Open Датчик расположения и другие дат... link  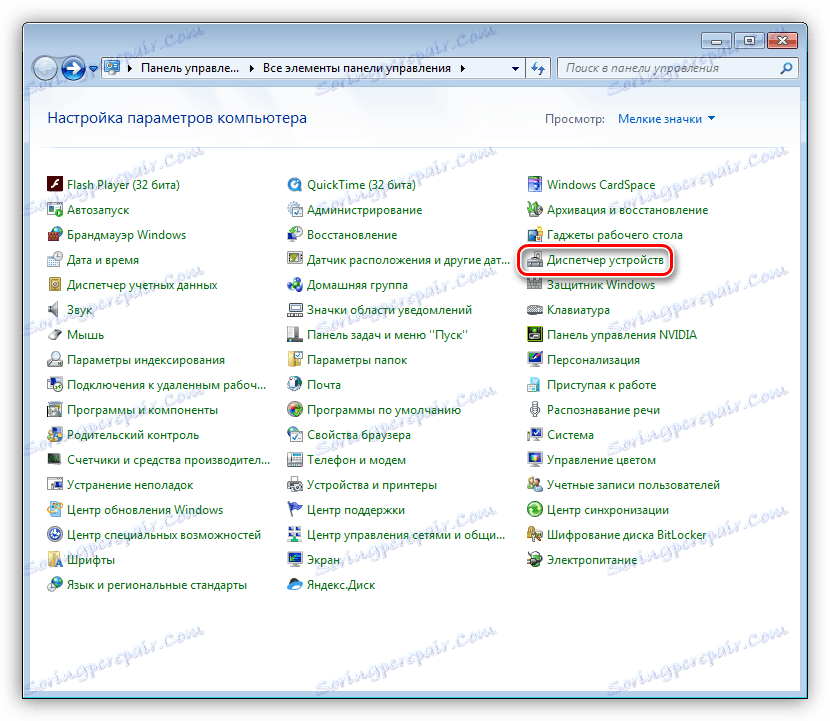pos(408,260)
